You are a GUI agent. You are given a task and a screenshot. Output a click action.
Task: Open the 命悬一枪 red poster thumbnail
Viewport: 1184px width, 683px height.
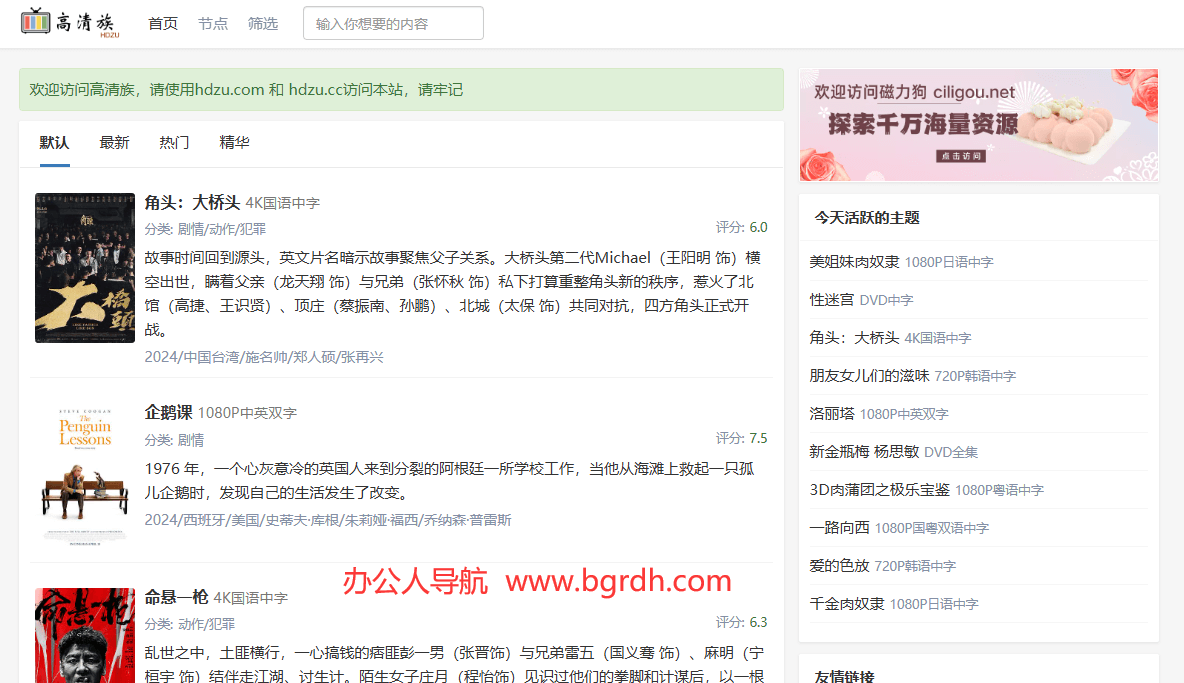tap(85, 635)
